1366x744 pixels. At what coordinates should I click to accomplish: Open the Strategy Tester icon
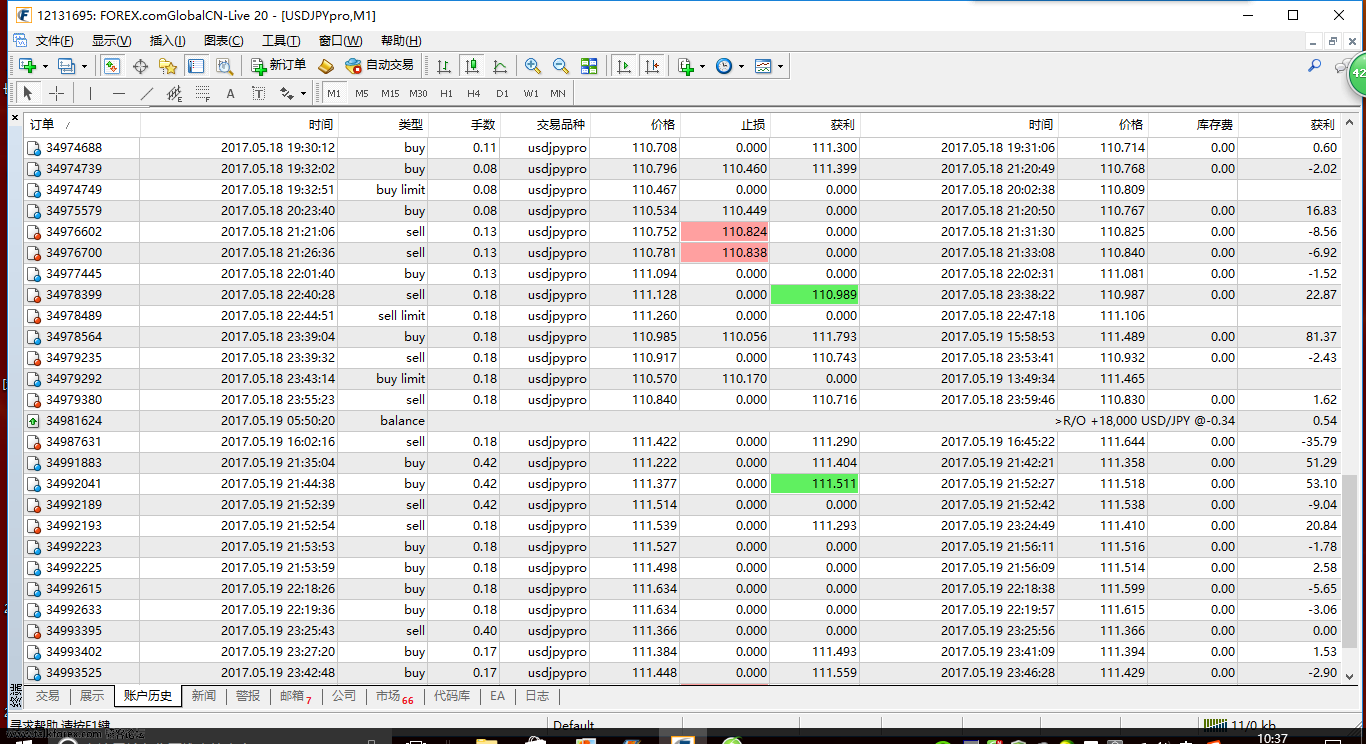click(x=224, y=66)
